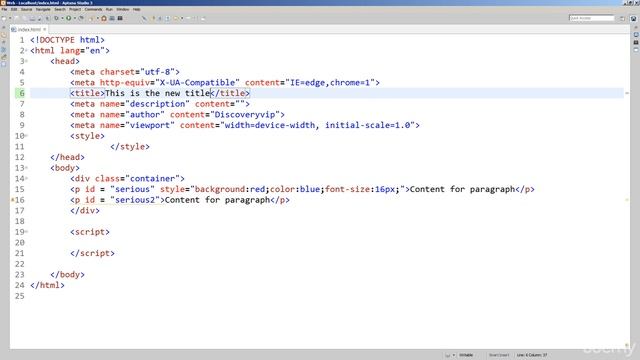
Task: Open the Run button dropdown arrow
Action: pyautogui.click(x=74, y=18)
